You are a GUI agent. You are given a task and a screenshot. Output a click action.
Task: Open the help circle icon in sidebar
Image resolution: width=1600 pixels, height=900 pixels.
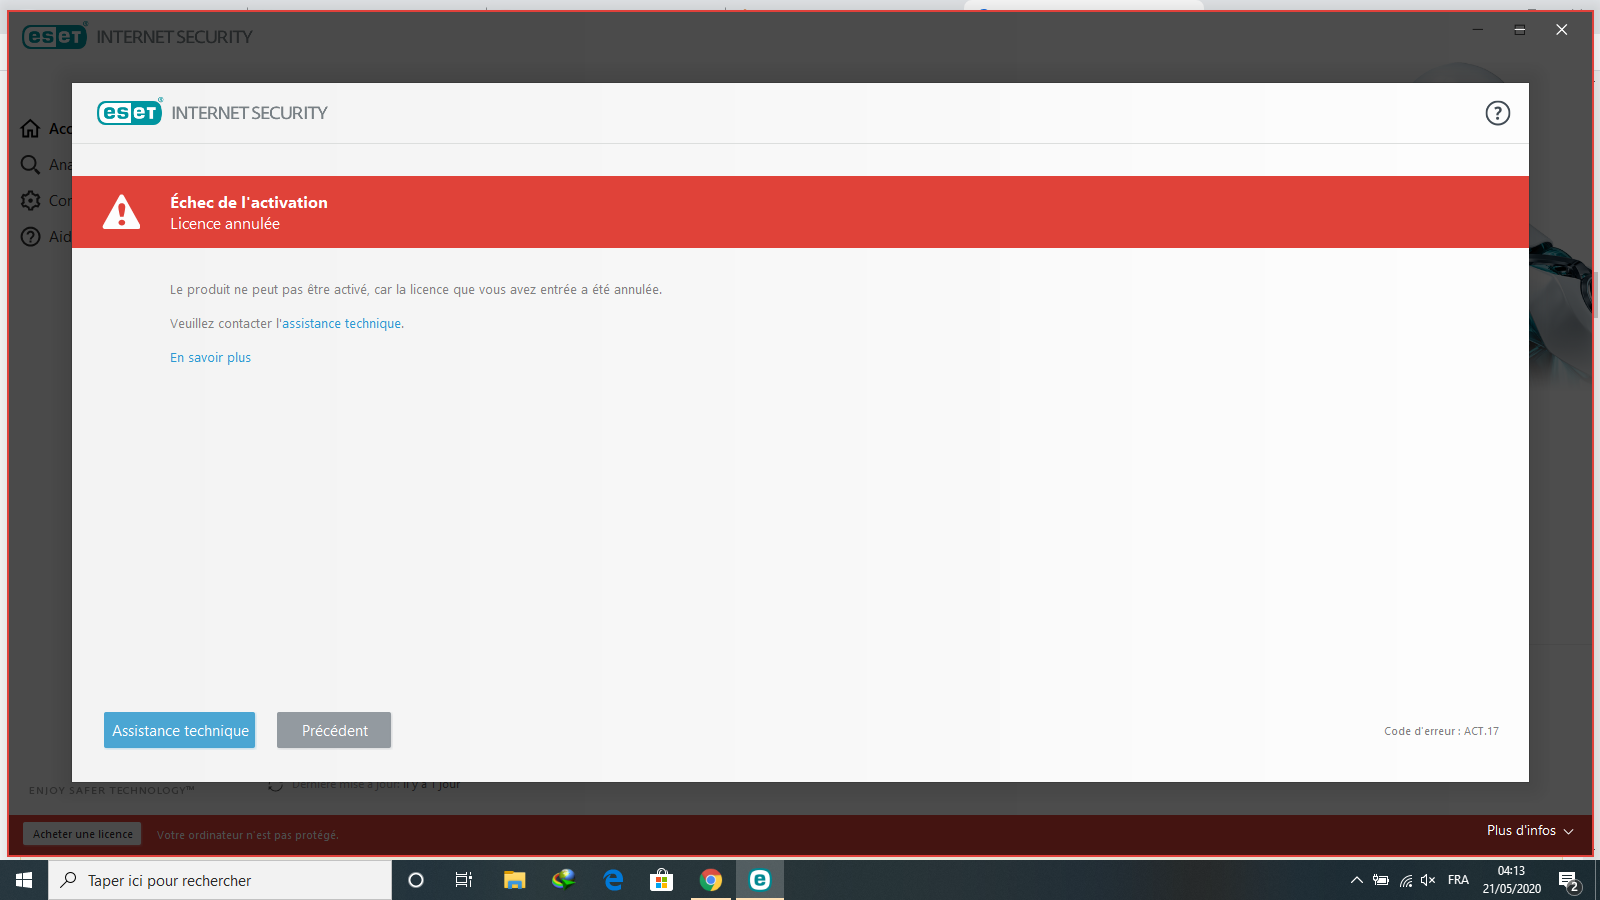pyautogui.click(x=31, y=237)
